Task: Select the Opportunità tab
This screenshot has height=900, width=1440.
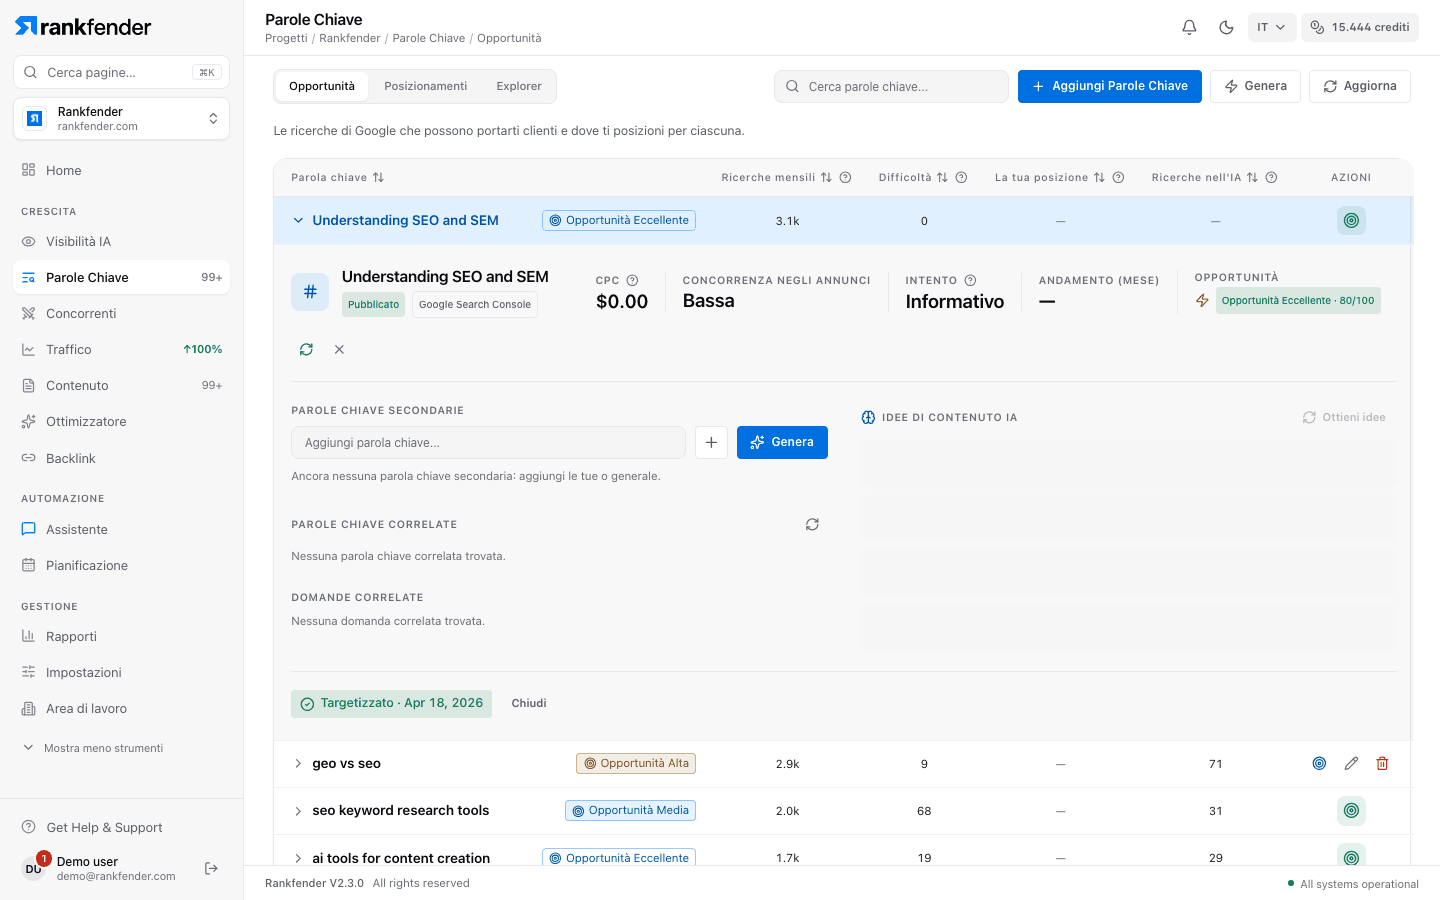Action: pyautogui.click(x=322, y=86)
